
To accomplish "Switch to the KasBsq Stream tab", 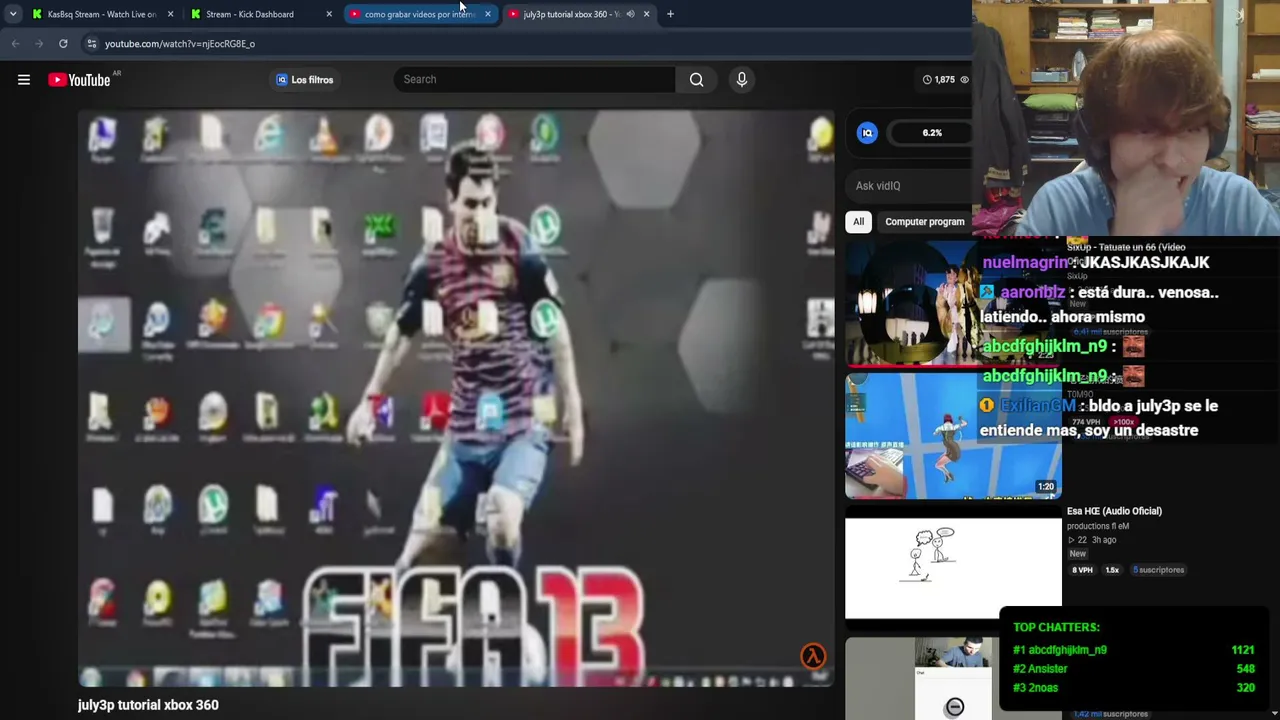I will click(101, 14).
